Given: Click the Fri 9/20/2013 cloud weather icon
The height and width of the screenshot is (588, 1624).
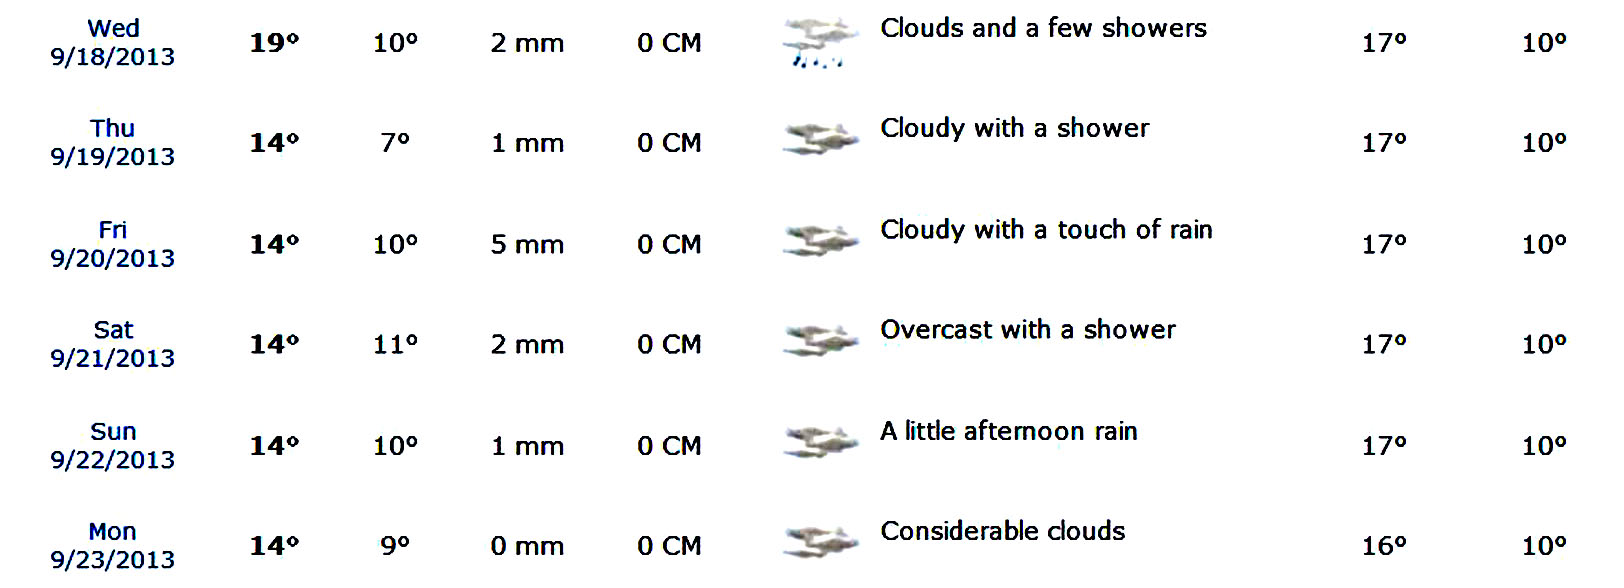Looking at the screenshot, I should pos(820,240).
